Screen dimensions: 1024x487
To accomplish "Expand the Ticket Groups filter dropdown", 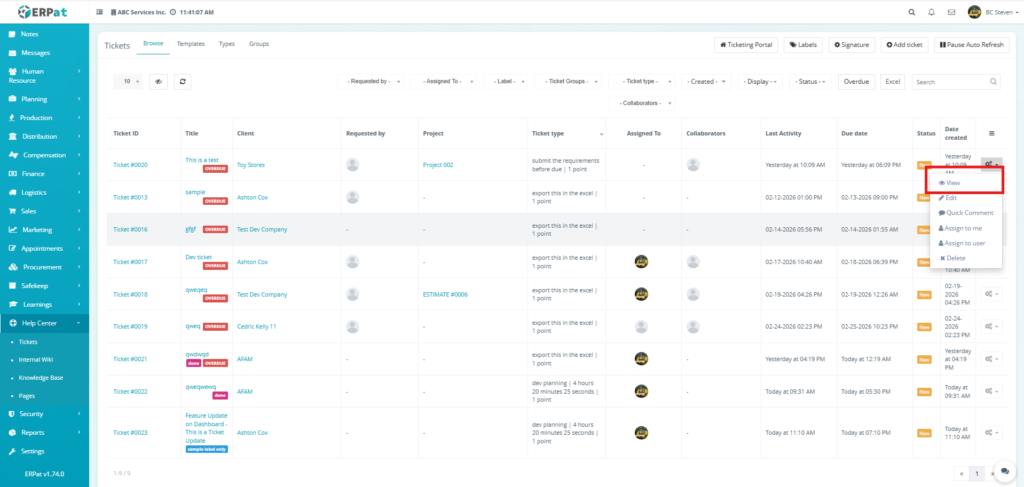I will pos(570,82).
